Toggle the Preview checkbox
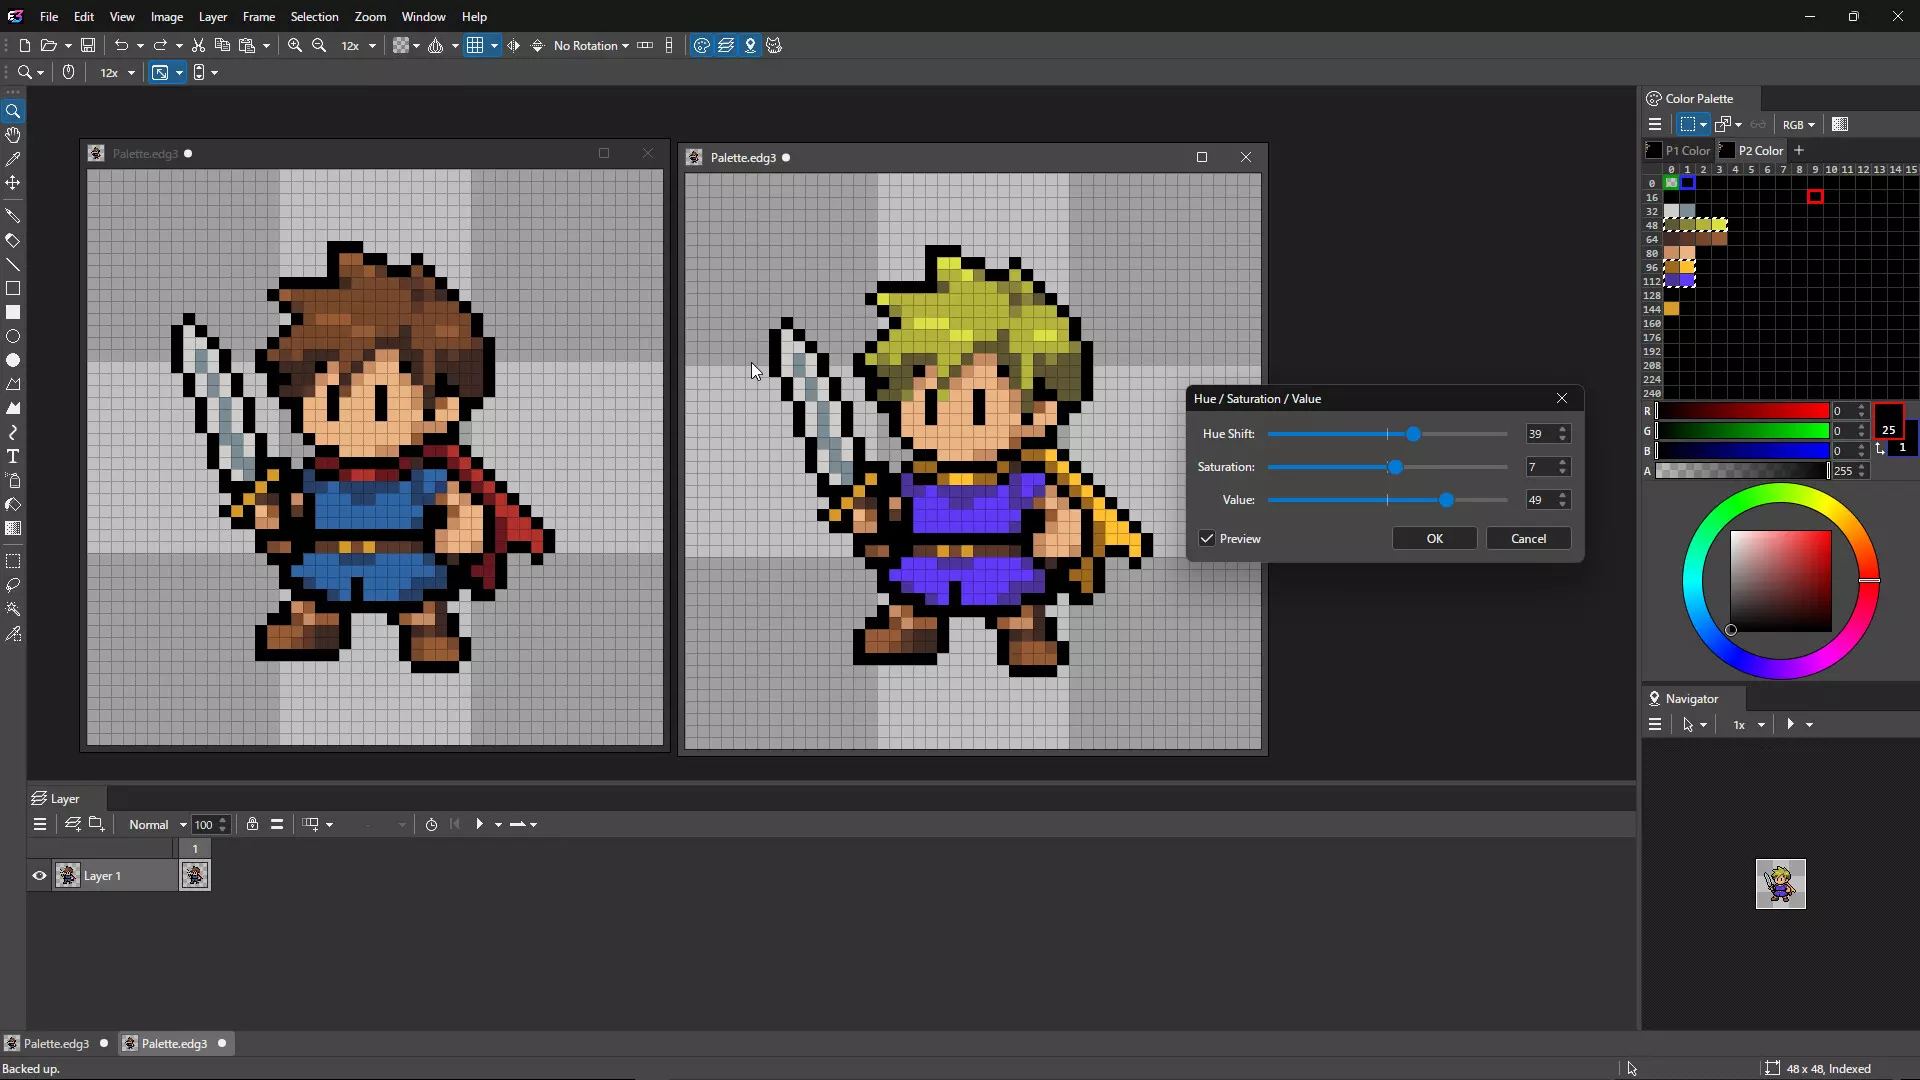The width and height of the screenshot is (1920, 1080). tap(1207, 539)
